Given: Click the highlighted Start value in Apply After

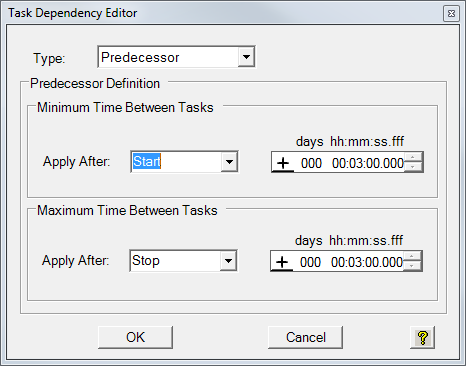Looking at the screenshot, I should (x=147, y=161).
